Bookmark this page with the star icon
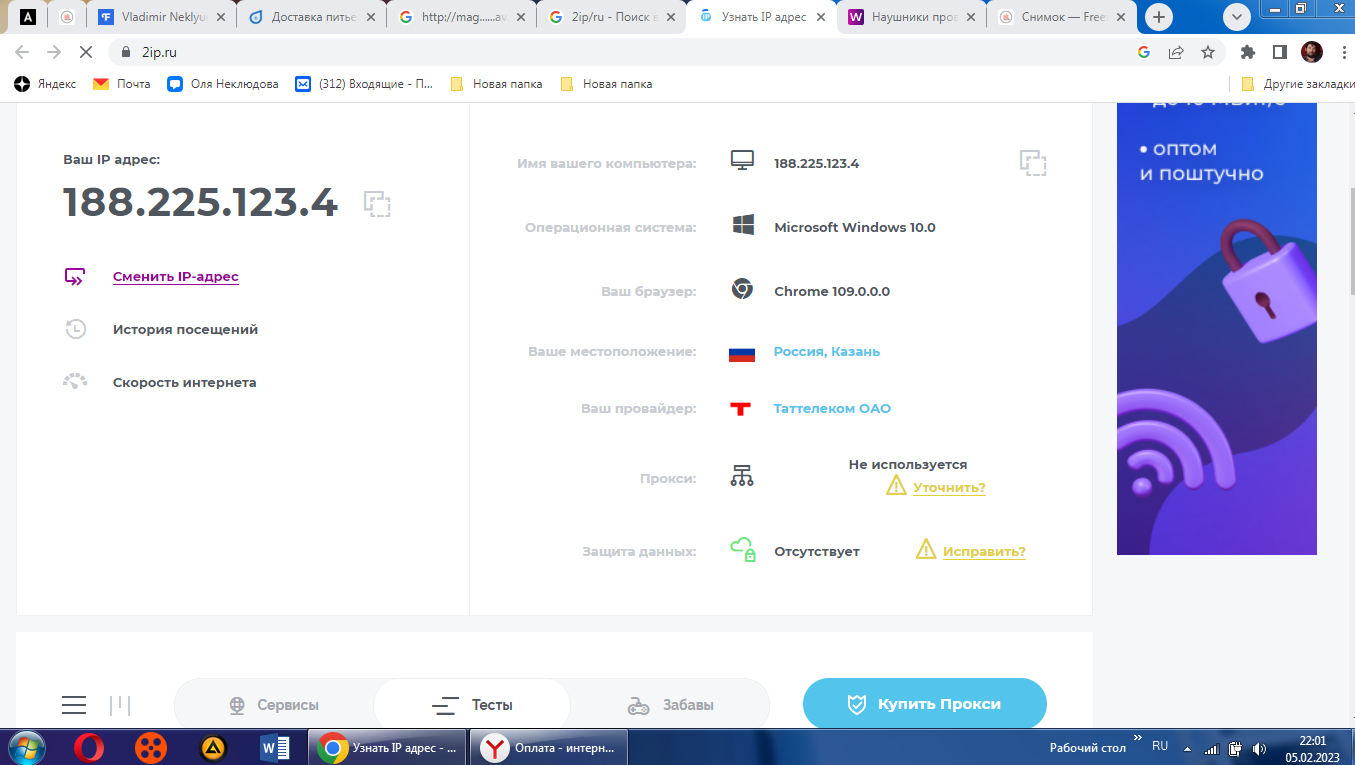 click(1207, 52)
